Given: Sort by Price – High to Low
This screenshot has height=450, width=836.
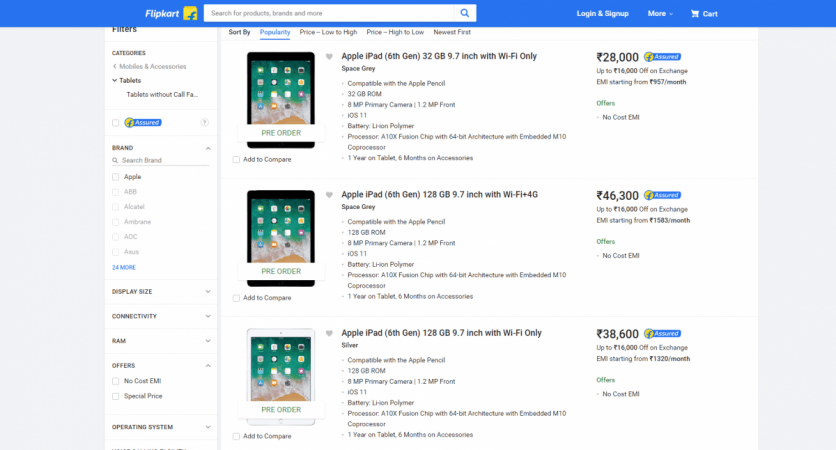Looking at the screenshot, I should [395, 32].
